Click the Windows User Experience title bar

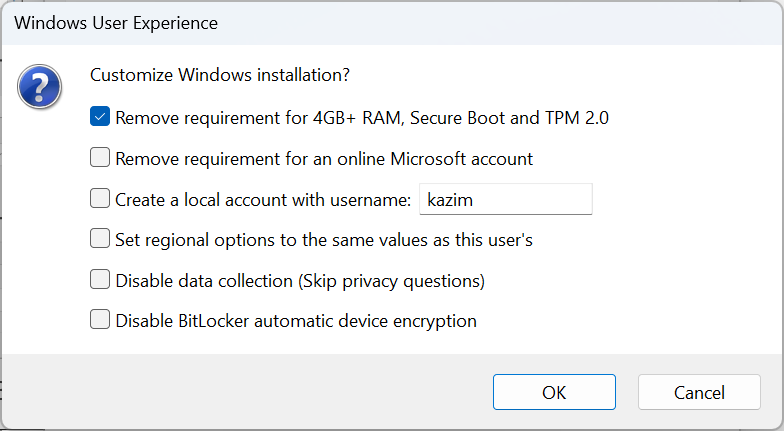[x=392, y=23]
